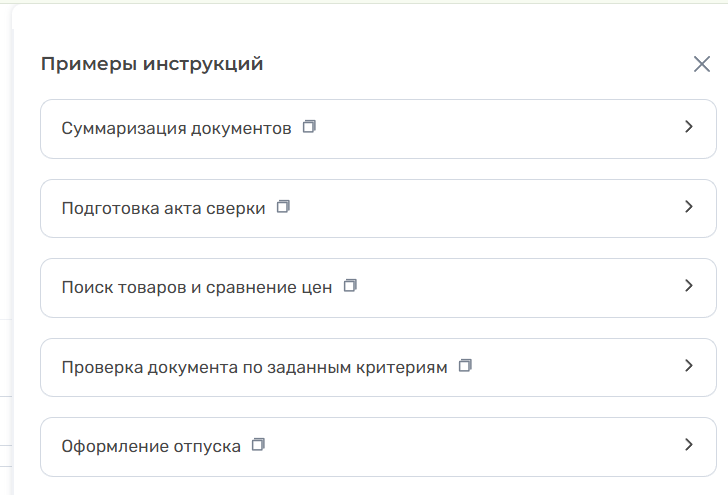Copy the Подготовка акта сверки instruction

click(283, 206)
